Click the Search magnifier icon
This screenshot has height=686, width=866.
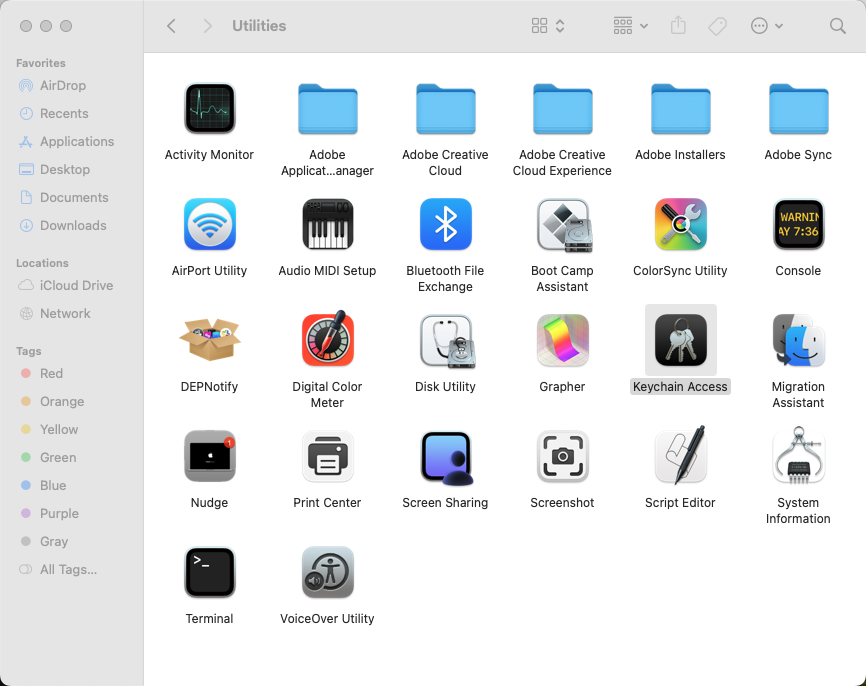coord(838,26)
